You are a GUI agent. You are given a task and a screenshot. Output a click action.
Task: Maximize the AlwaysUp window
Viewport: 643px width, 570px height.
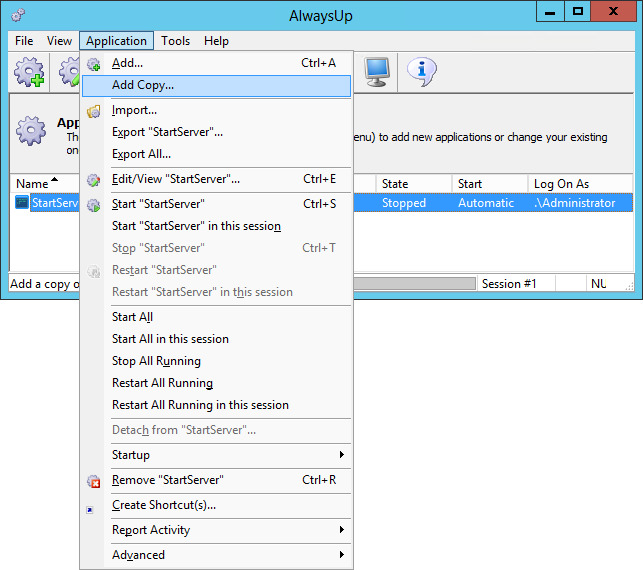pos(578,11)
